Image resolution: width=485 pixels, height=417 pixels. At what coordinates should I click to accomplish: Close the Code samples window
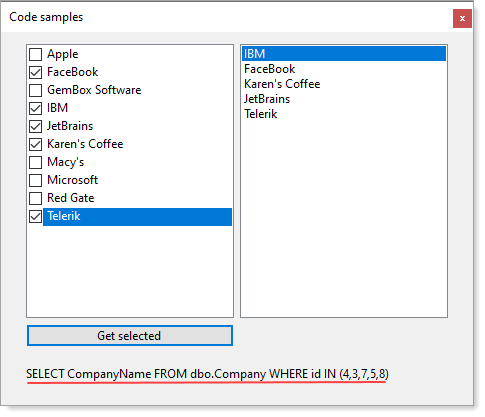(x=462, y=18)
